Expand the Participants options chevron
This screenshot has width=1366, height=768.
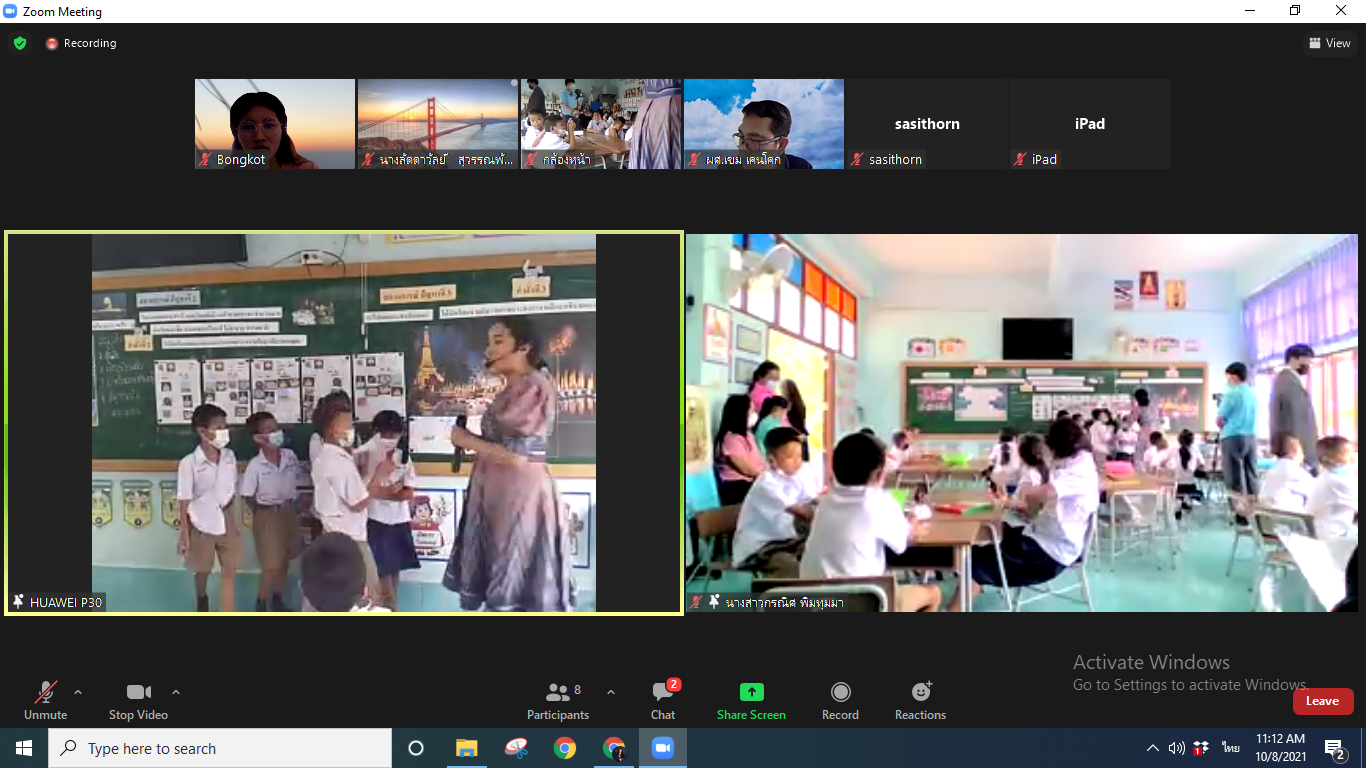pyautogui.click(x=611, y=692)
